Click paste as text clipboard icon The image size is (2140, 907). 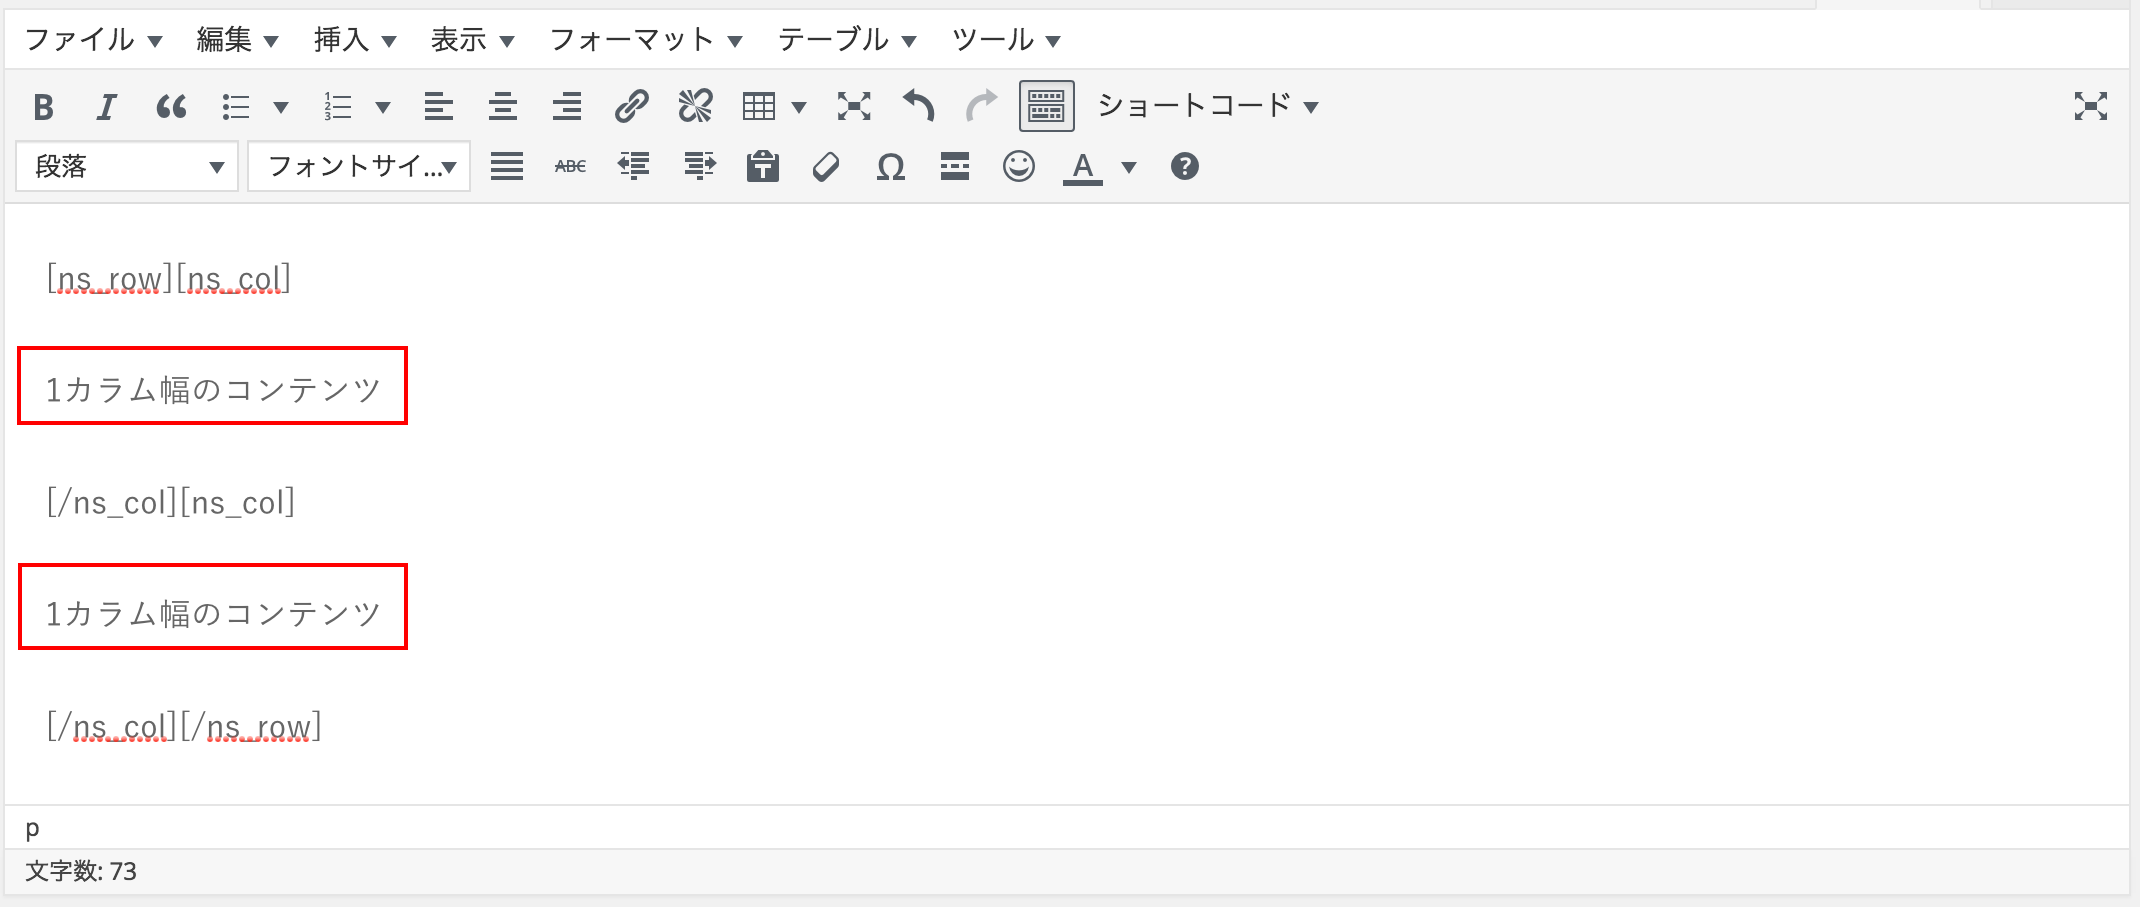click(762, 167)
